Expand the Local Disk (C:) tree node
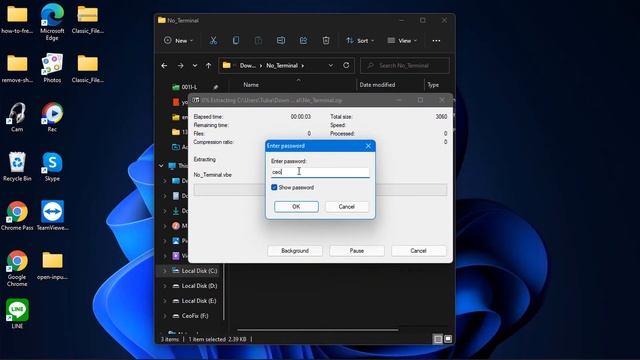This screenshot has width=640, height=360. pyautogui.click(x=165, y=271)
